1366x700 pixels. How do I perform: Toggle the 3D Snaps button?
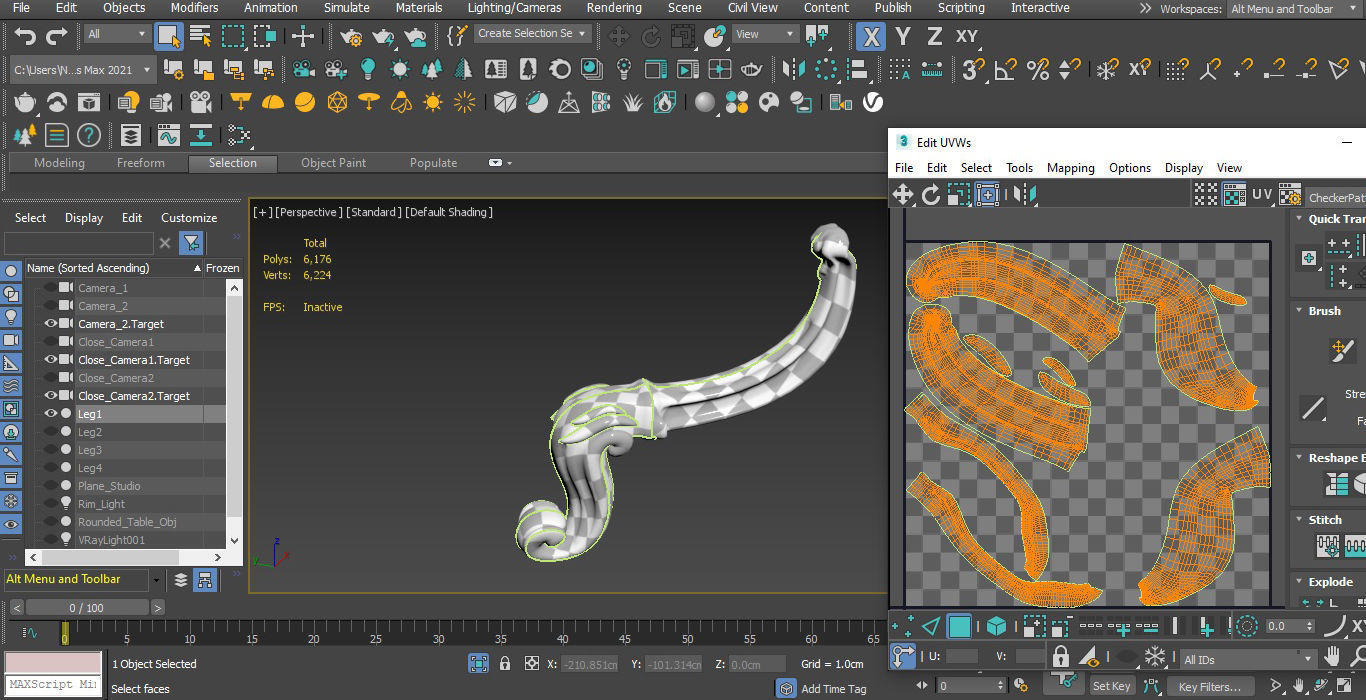pos(973,69)
